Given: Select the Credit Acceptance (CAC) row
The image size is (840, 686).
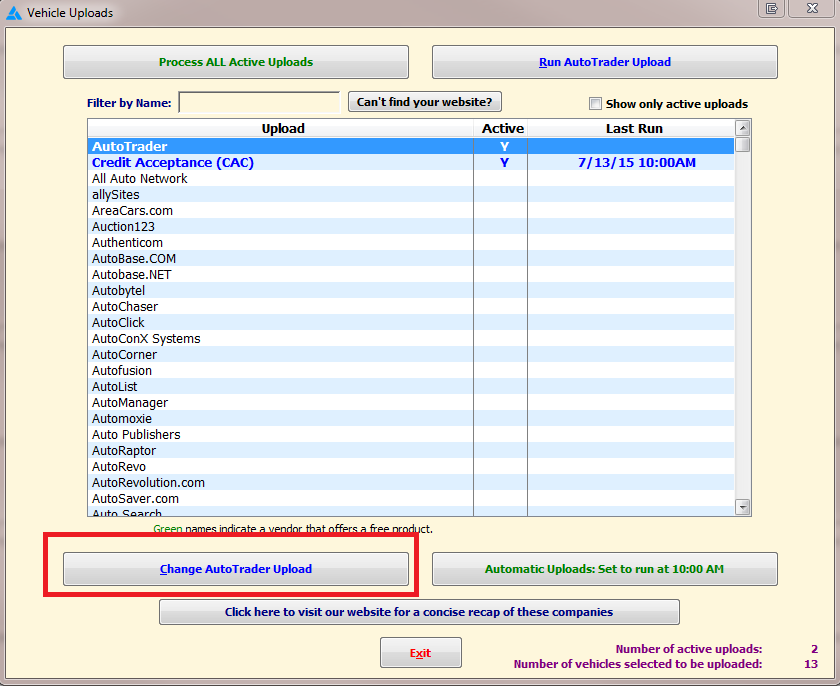Looking at the screenshot, I should click(411, 162).
